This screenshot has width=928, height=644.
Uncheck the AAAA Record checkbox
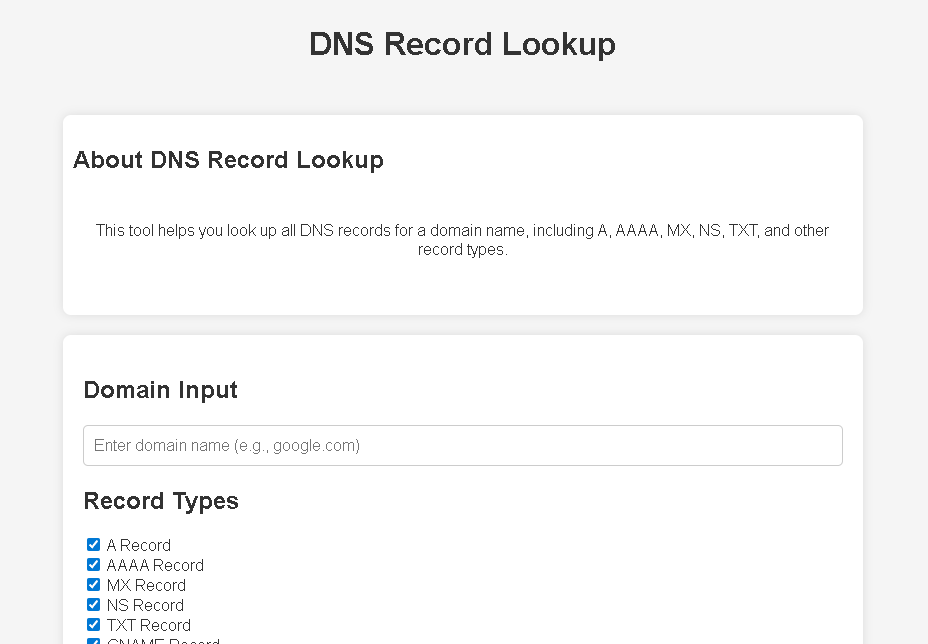pyautogui.click(x=94, y=565)
